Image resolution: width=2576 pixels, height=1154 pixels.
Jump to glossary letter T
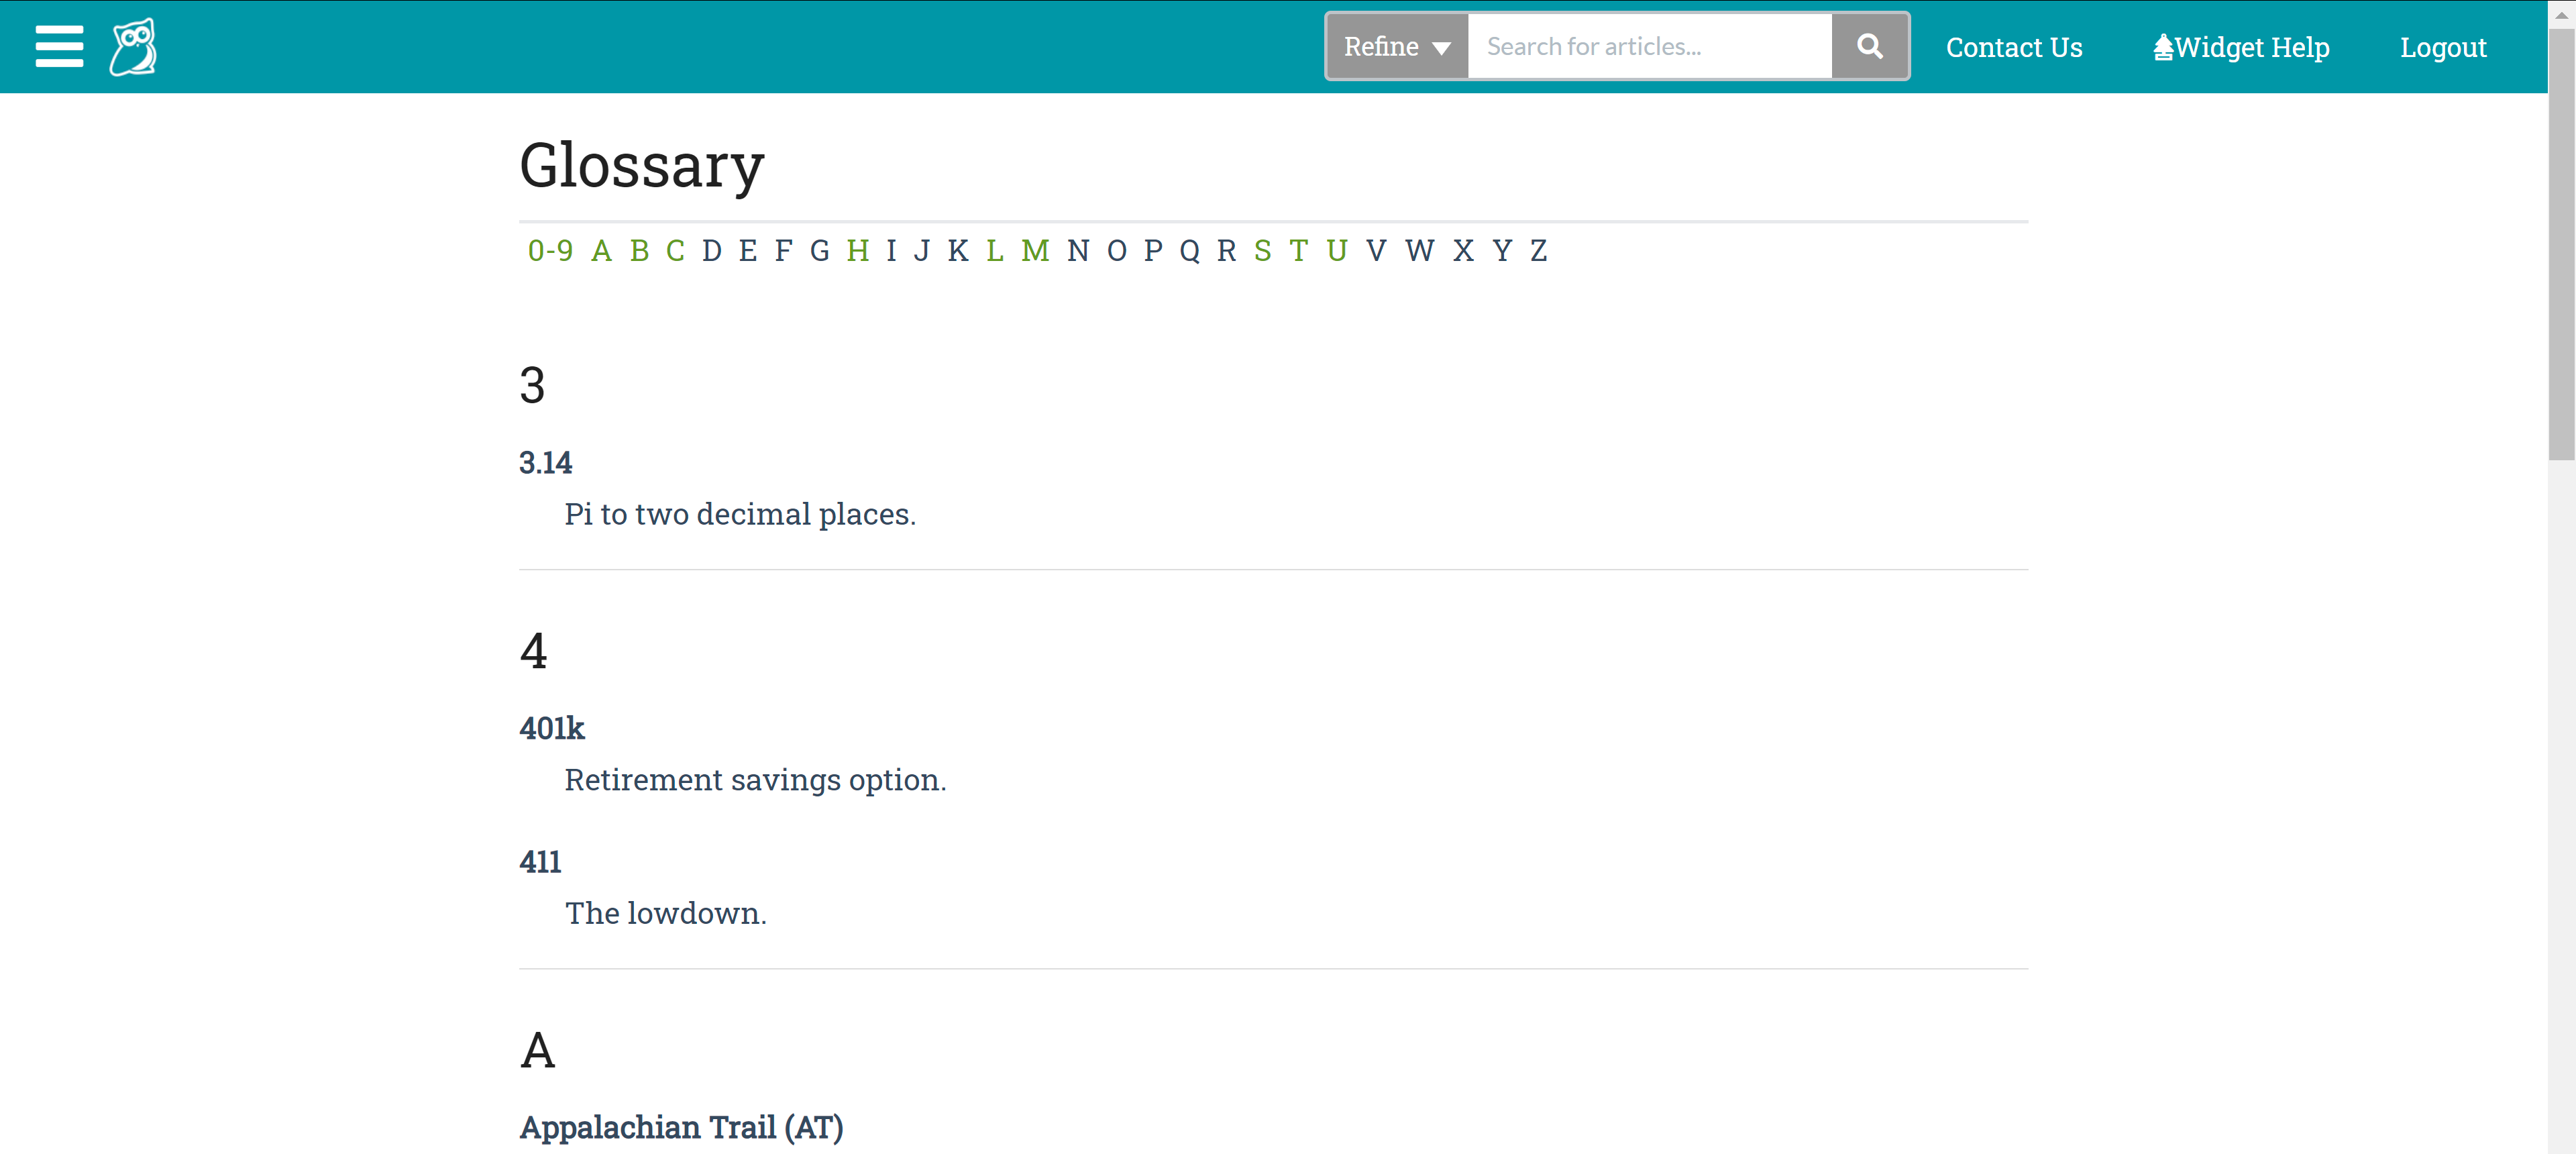pyautogui.click(x=1298, y=250)
